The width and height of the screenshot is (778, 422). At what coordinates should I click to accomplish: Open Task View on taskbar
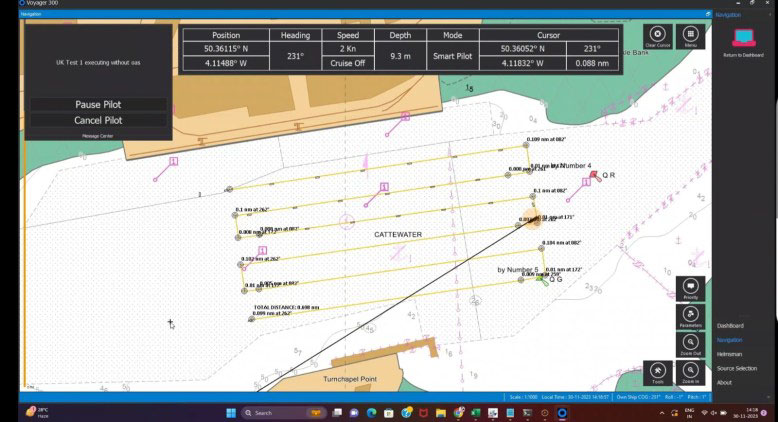coord(337,413)
